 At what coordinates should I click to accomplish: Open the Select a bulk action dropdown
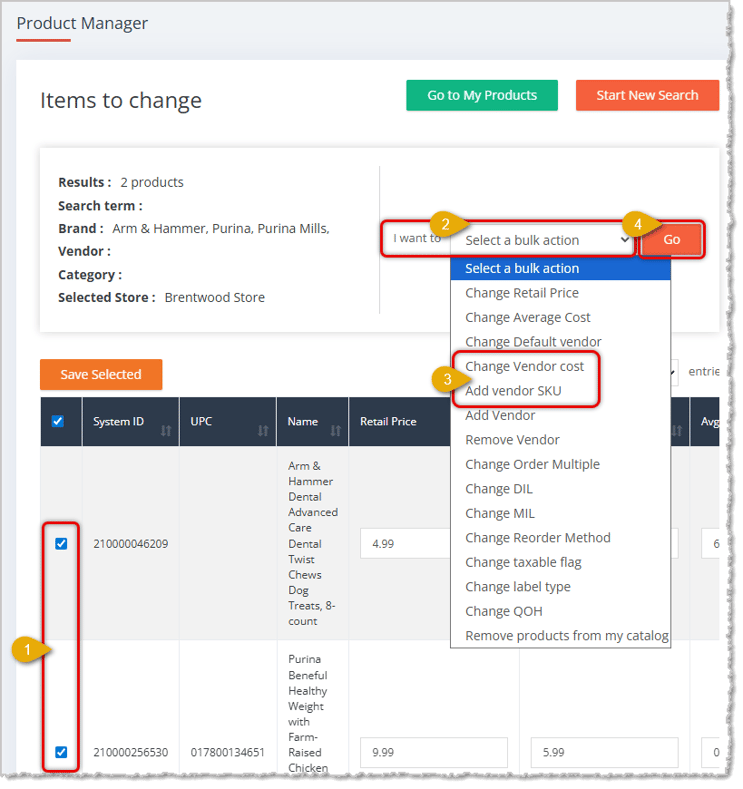[543, 240]
